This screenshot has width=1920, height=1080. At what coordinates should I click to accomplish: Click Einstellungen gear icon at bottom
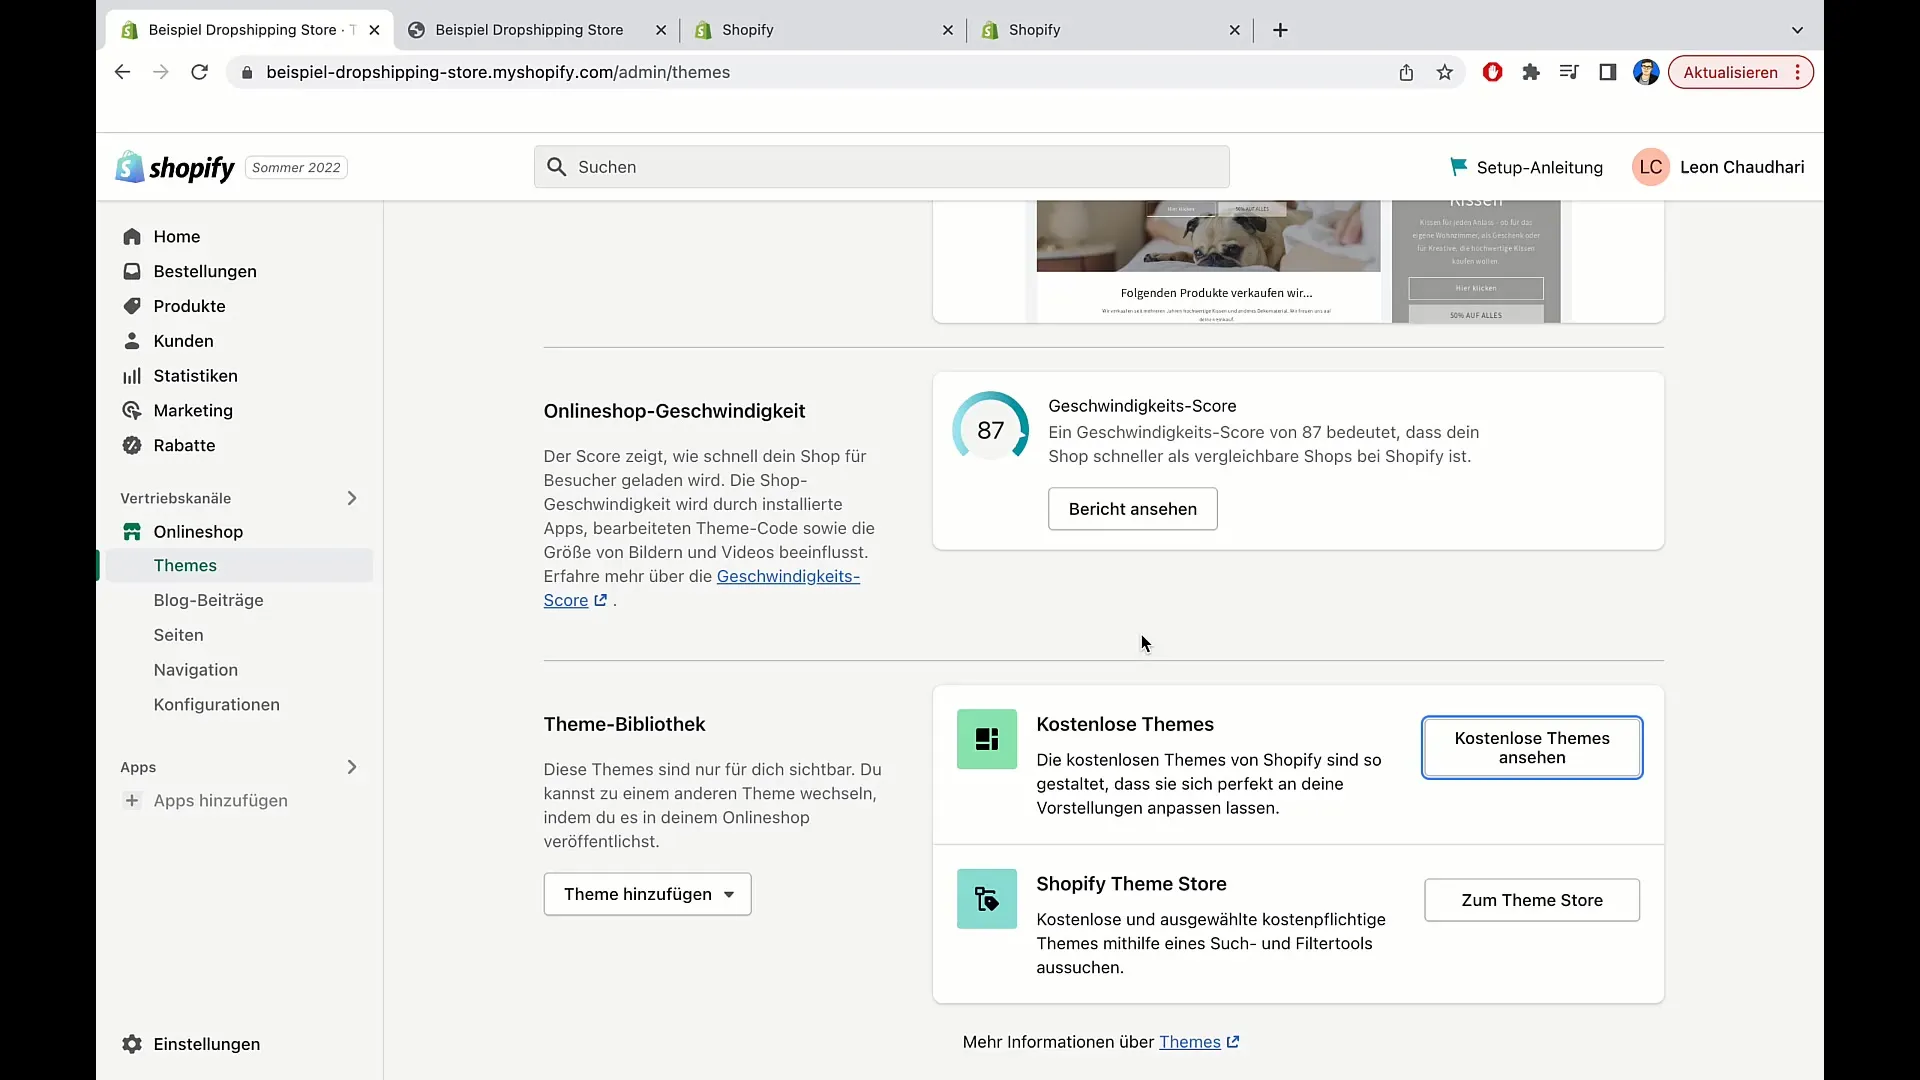132,1043
